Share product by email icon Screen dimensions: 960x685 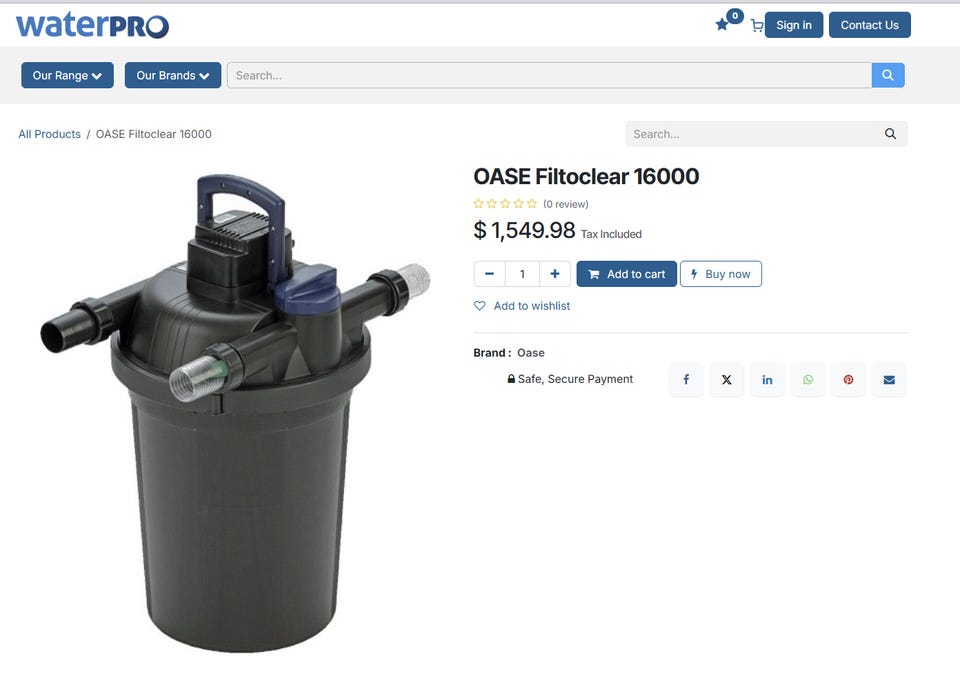pos(889,380)
